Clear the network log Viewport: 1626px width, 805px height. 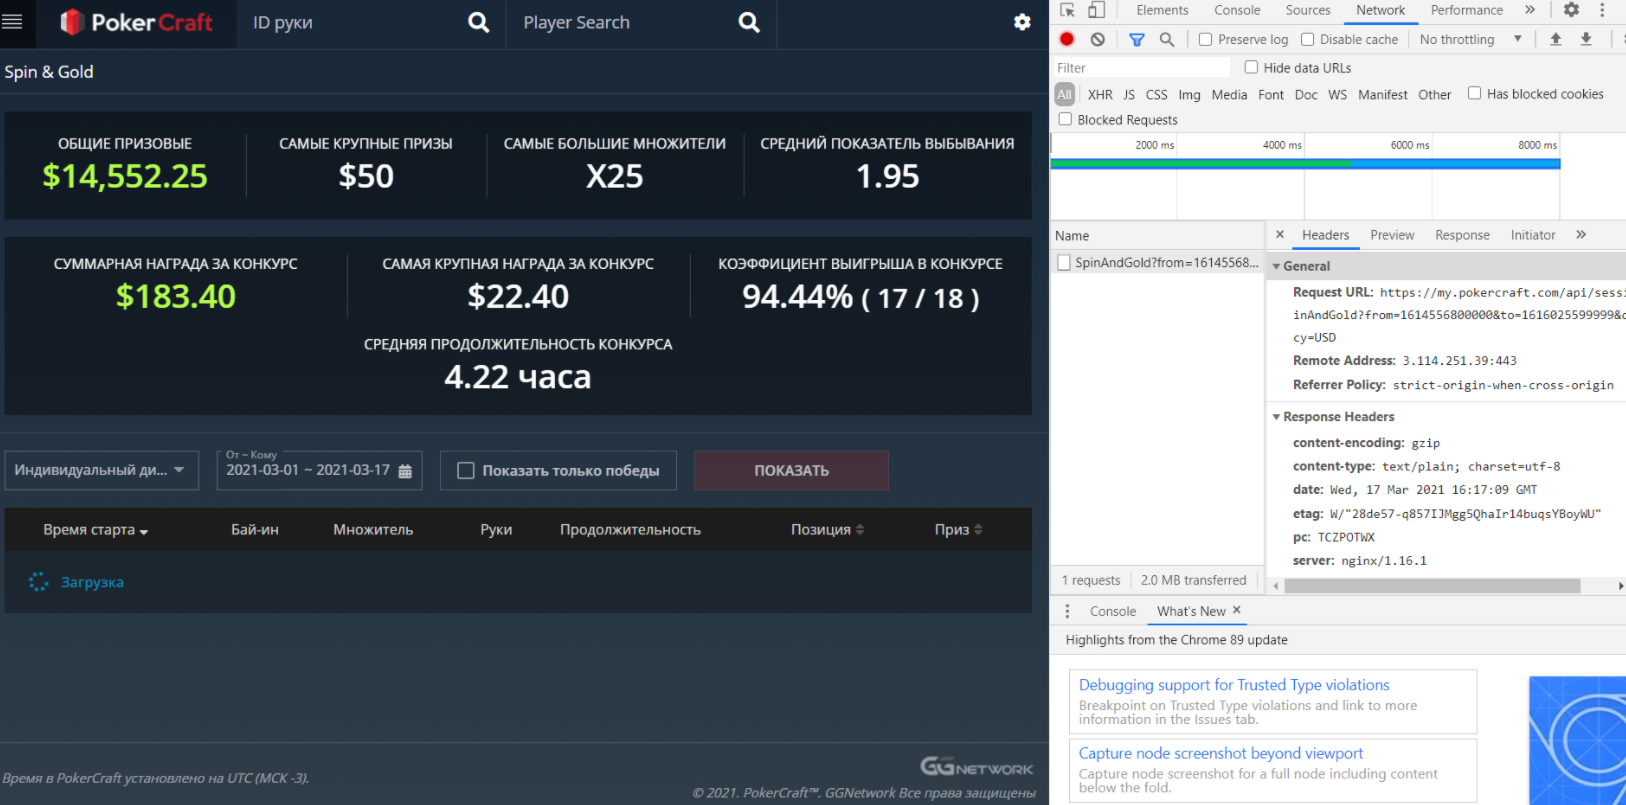point(1098,39)
